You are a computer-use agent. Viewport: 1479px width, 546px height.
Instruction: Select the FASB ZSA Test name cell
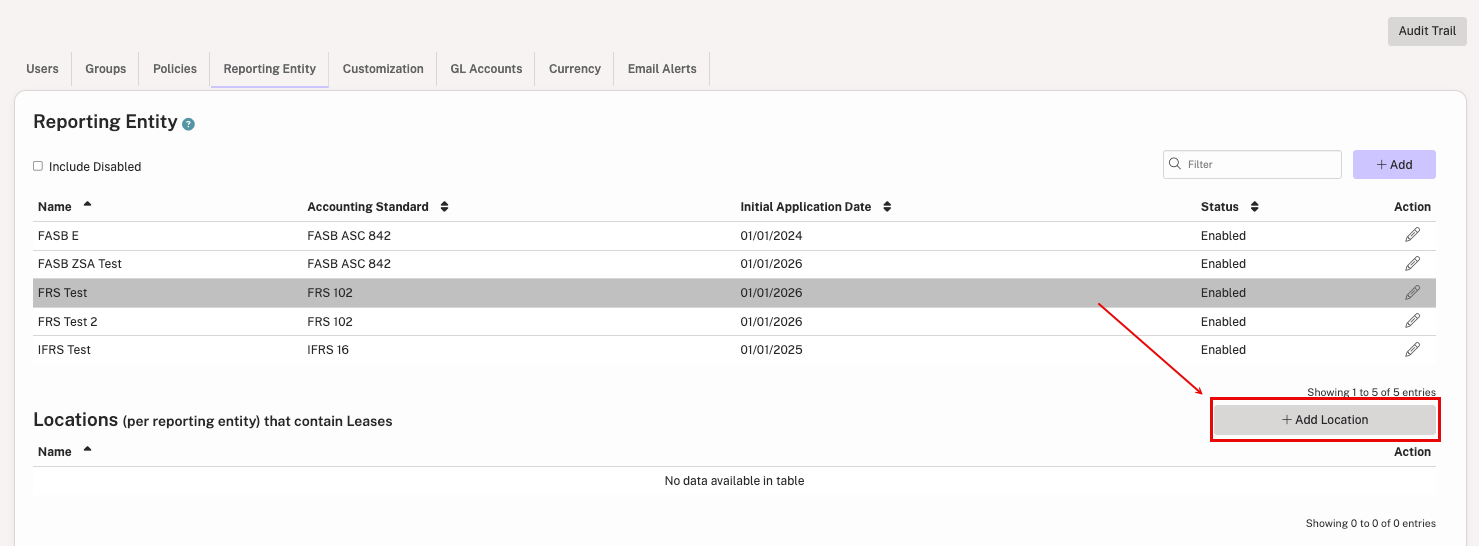(x=80, y=264)
